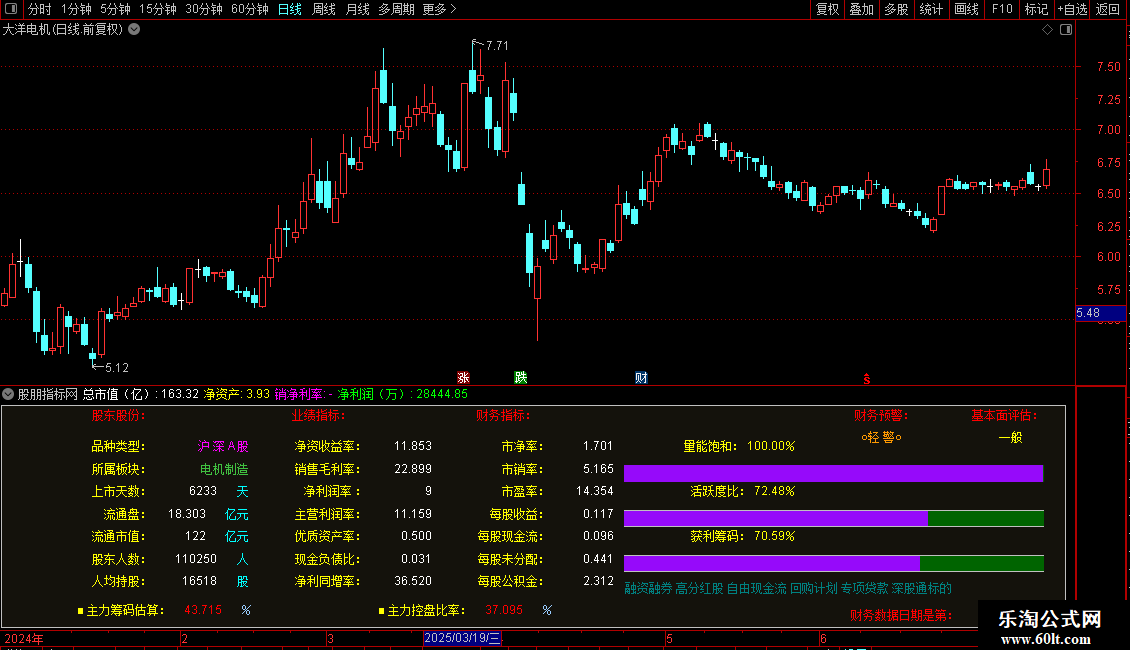The image size is (1130, 650).
Task: Click the 主力控盘比率 value 37.095
Action: (504, 610)
